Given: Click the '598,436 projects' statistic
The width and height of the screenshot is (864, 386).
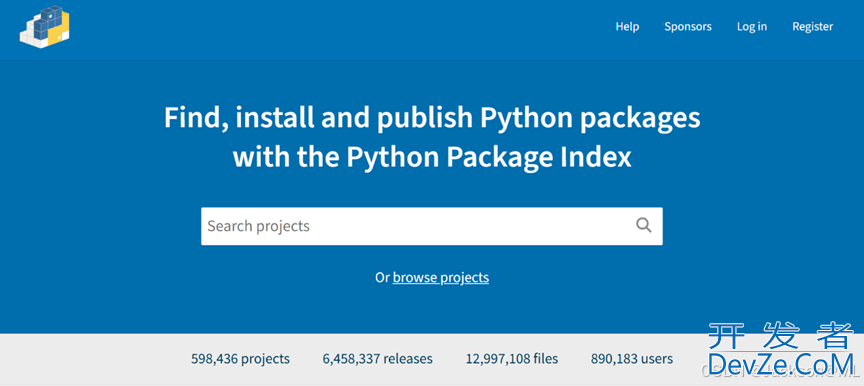Looking at the screenshot, I should (x=240, y=359).
